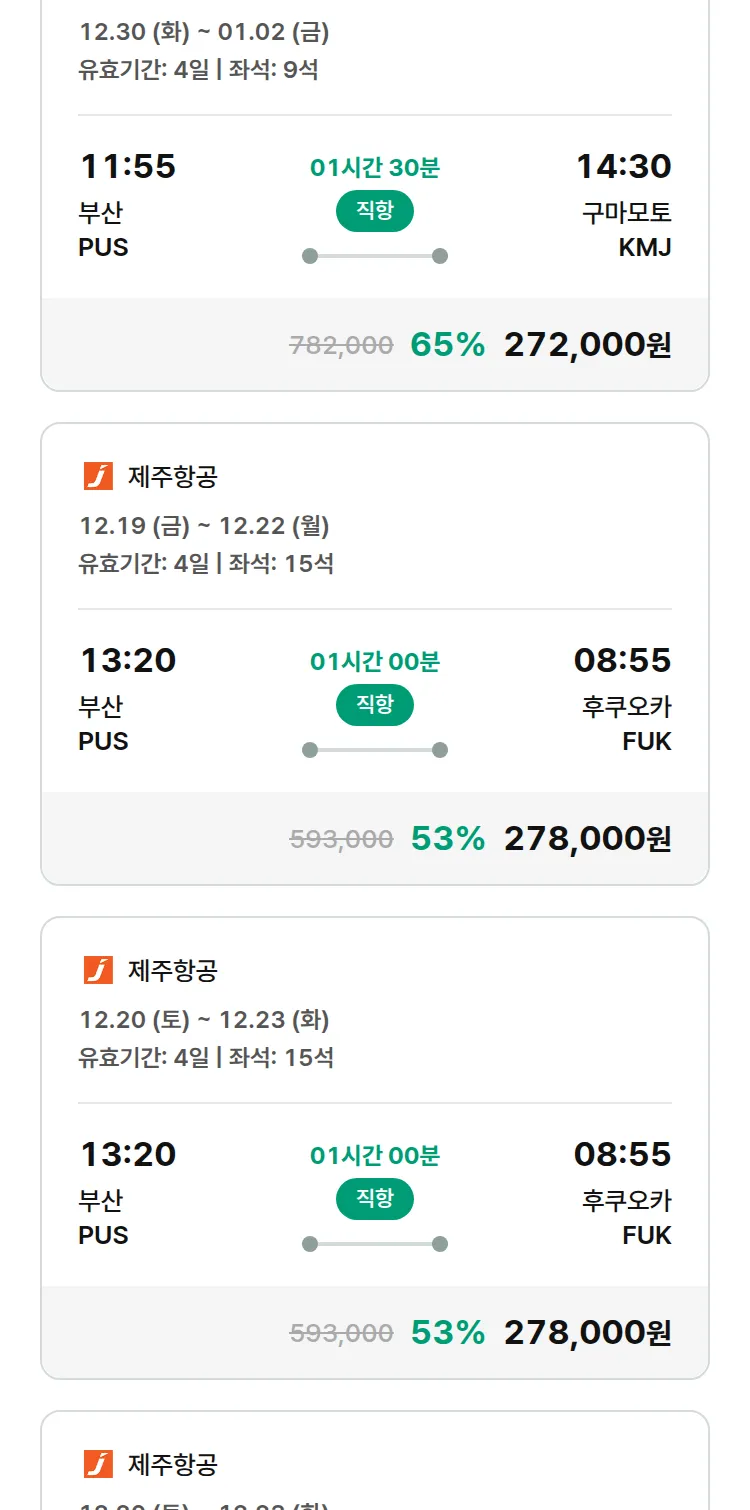Tap 직항 badge on 12.19 Fukuoka flight
This screenshot has width=750, height=1510.
pyautogui.click(x=374, y=705)
